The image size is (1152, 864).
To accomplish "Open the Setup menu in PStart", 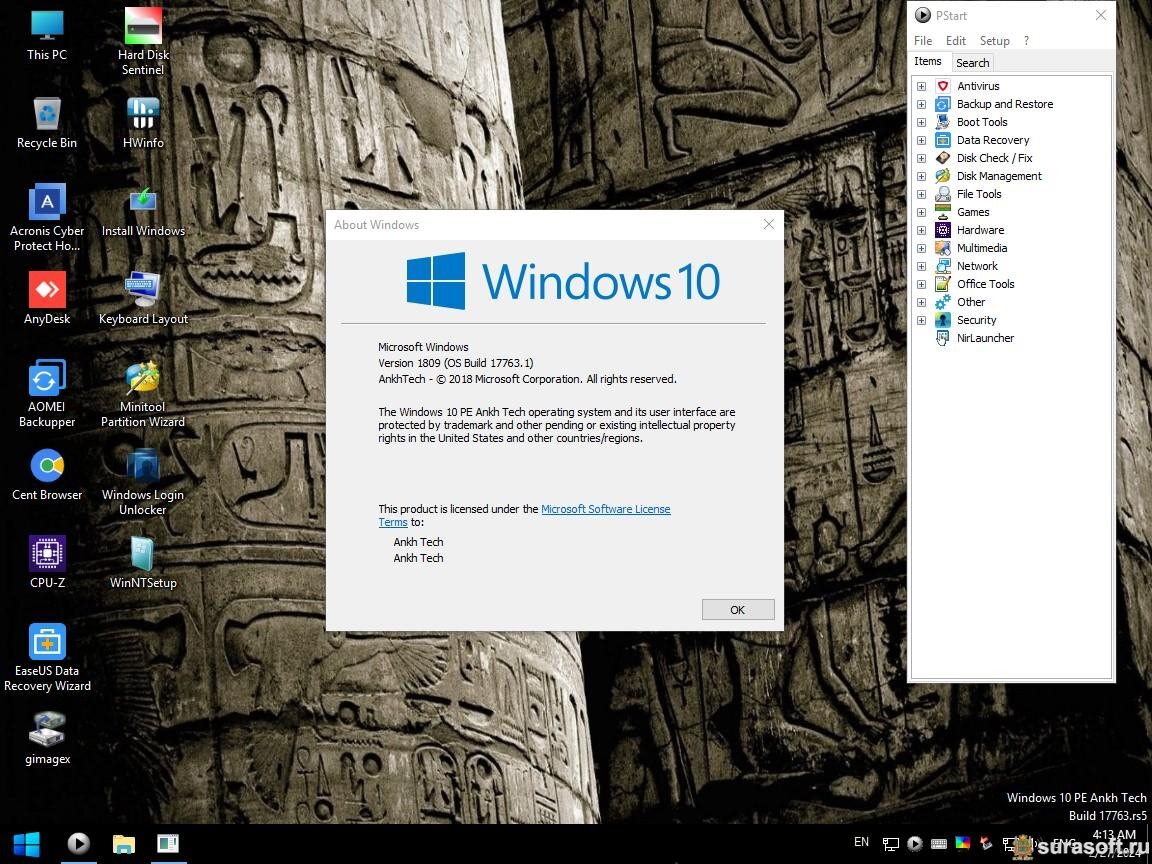I will pos(994,40).
